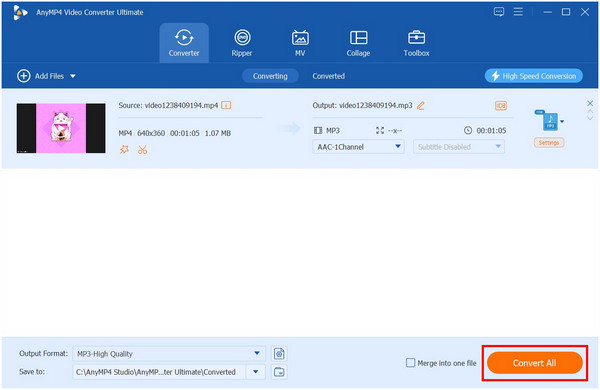The width and height of the screenshot is (600, 390).
Task: Click the output resolution icon
Action: tap(380, 131)
